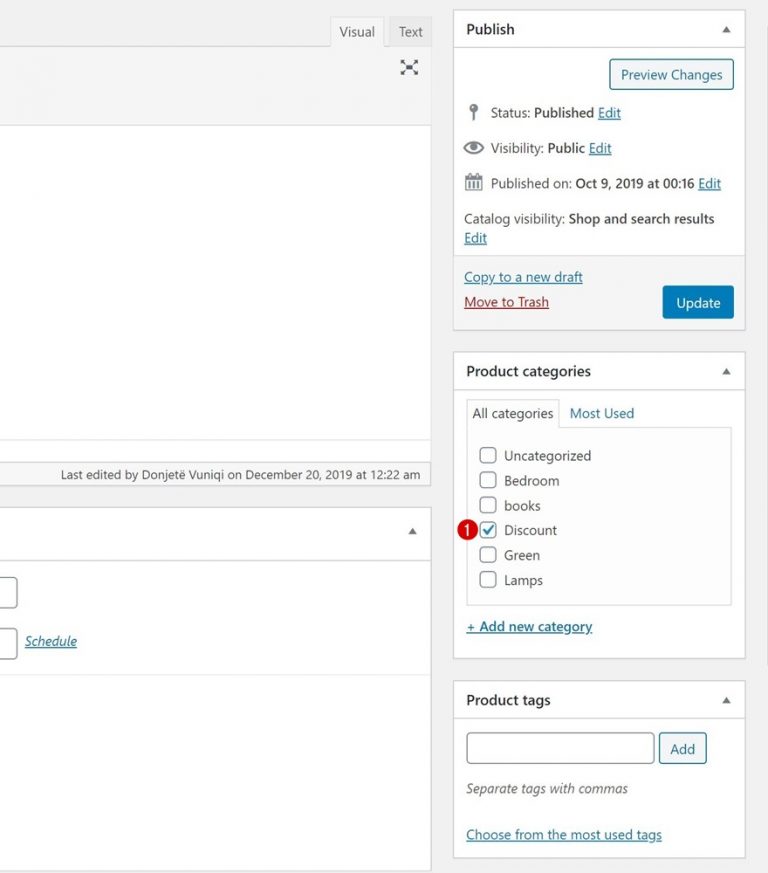Click the calendar icon beside Published on
Screen dimensions: 768x873
pos(474,183)
